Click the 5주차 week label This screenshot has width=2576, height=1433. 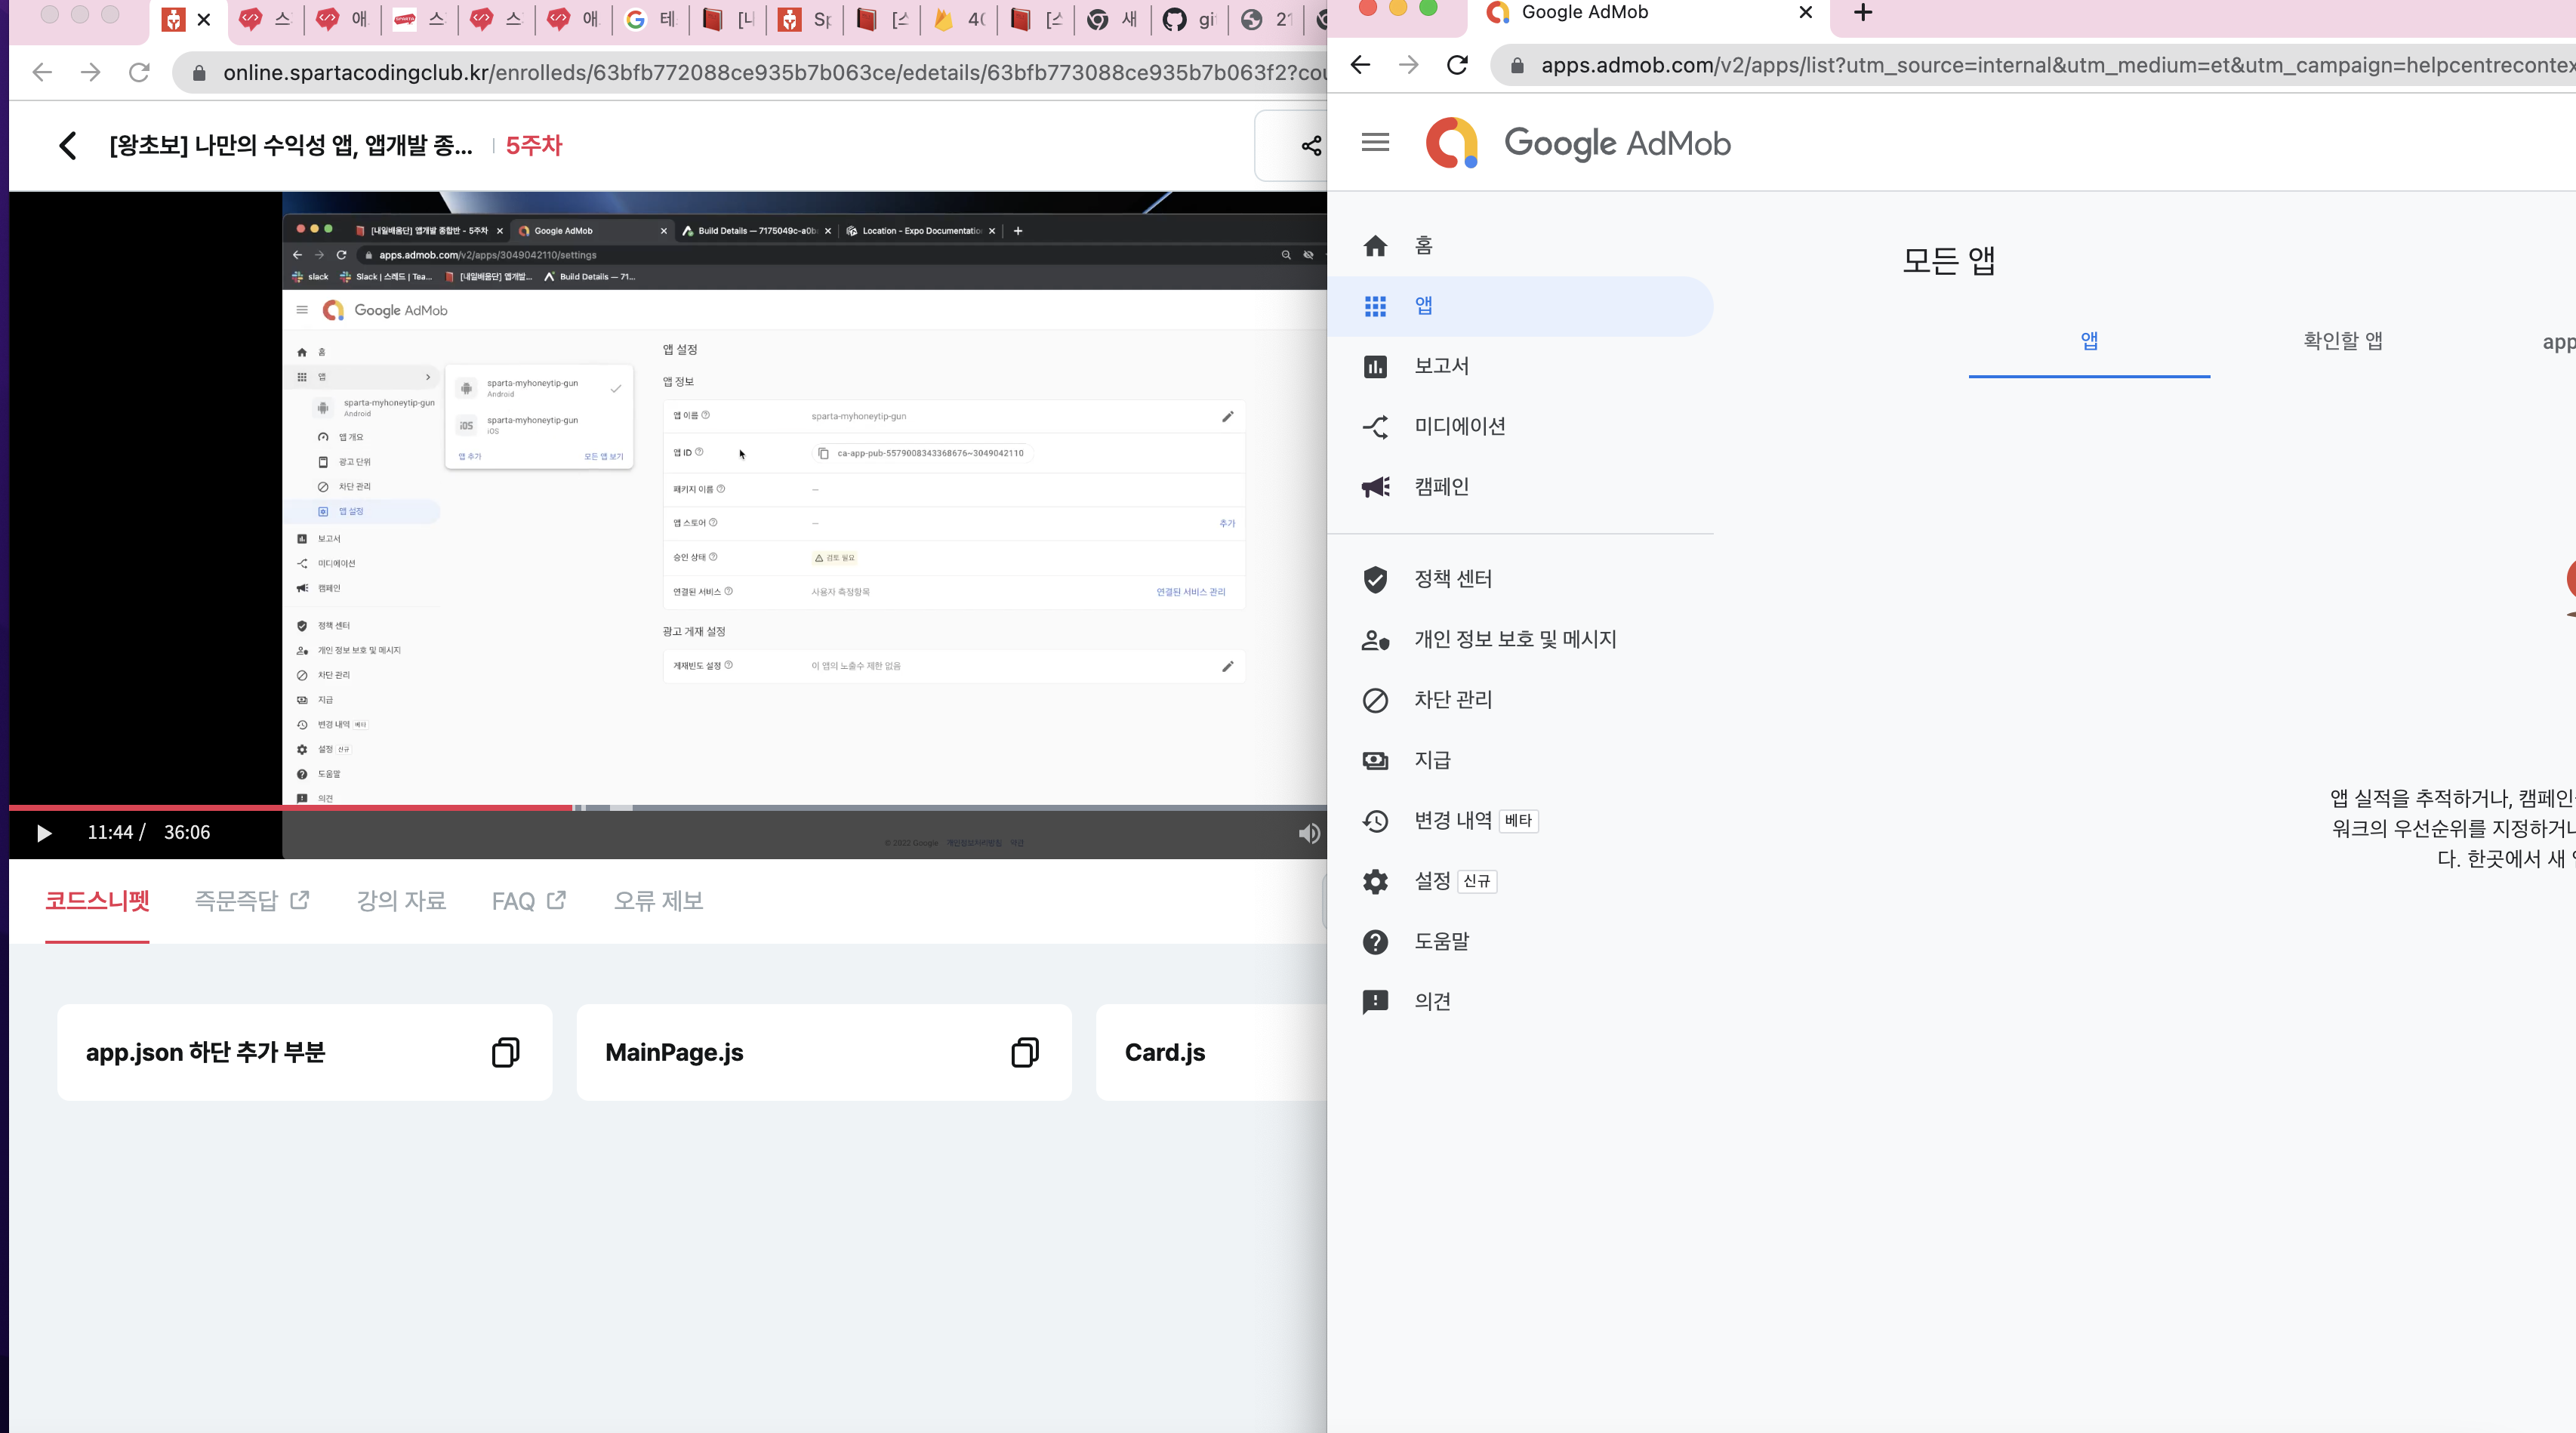click(x=534, y=146)
